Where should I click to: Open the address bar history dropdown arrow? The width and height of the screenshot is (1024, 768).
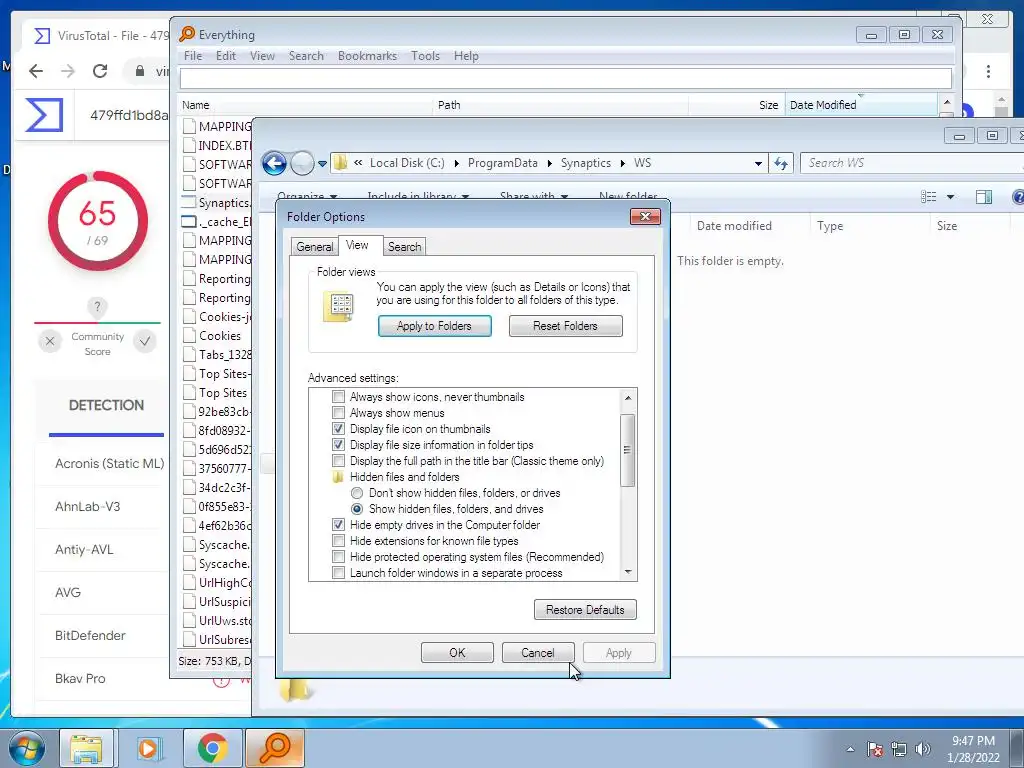758,163
